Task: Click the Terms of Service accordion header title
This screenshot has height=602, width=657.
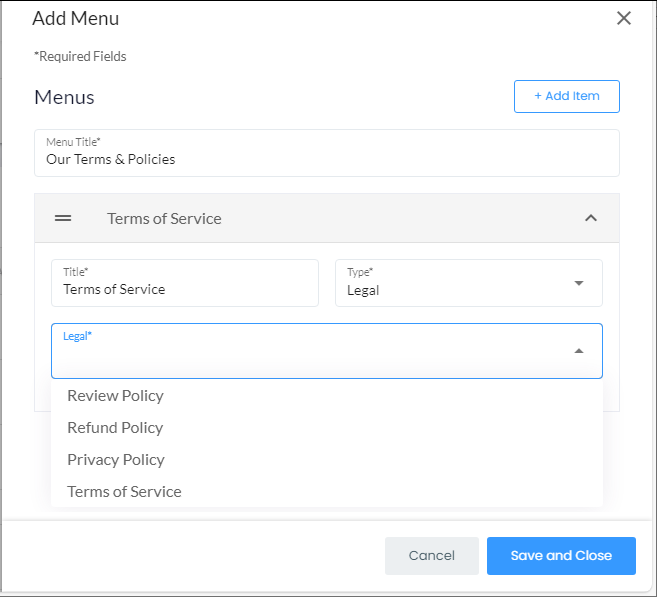Action: 164,218
